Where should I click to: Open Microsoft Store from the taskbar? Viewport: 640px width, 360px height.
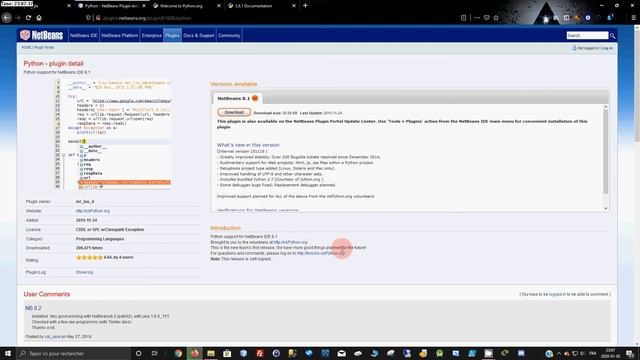(x=227, y=353)
